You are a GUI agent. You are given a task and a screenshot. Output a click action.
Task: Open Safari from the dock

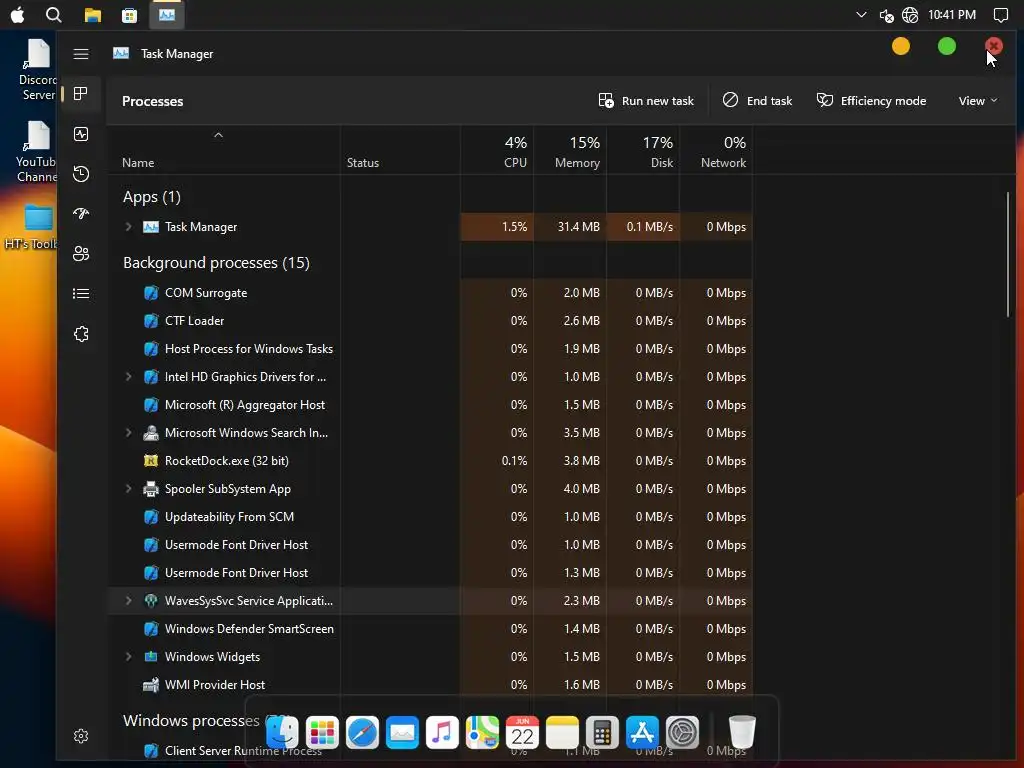click(x=362, y=732)
